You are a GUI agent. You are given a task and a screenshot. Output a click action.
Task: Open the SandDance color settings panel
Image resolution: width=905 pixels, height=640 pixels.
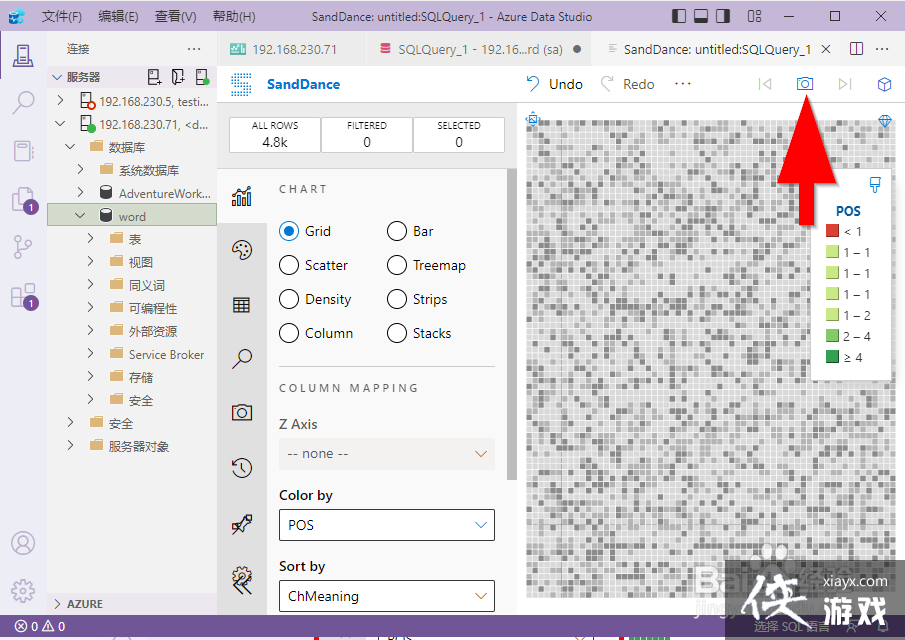pyautogui.click(x=242, y=250)
